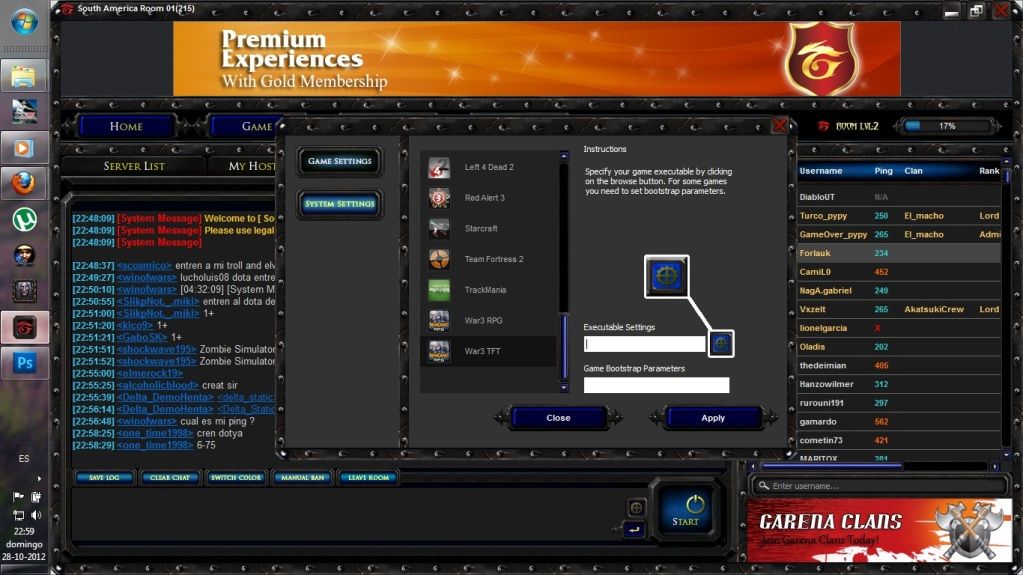
Task: Select user thedeimian in list
Action: pos(899,365)
